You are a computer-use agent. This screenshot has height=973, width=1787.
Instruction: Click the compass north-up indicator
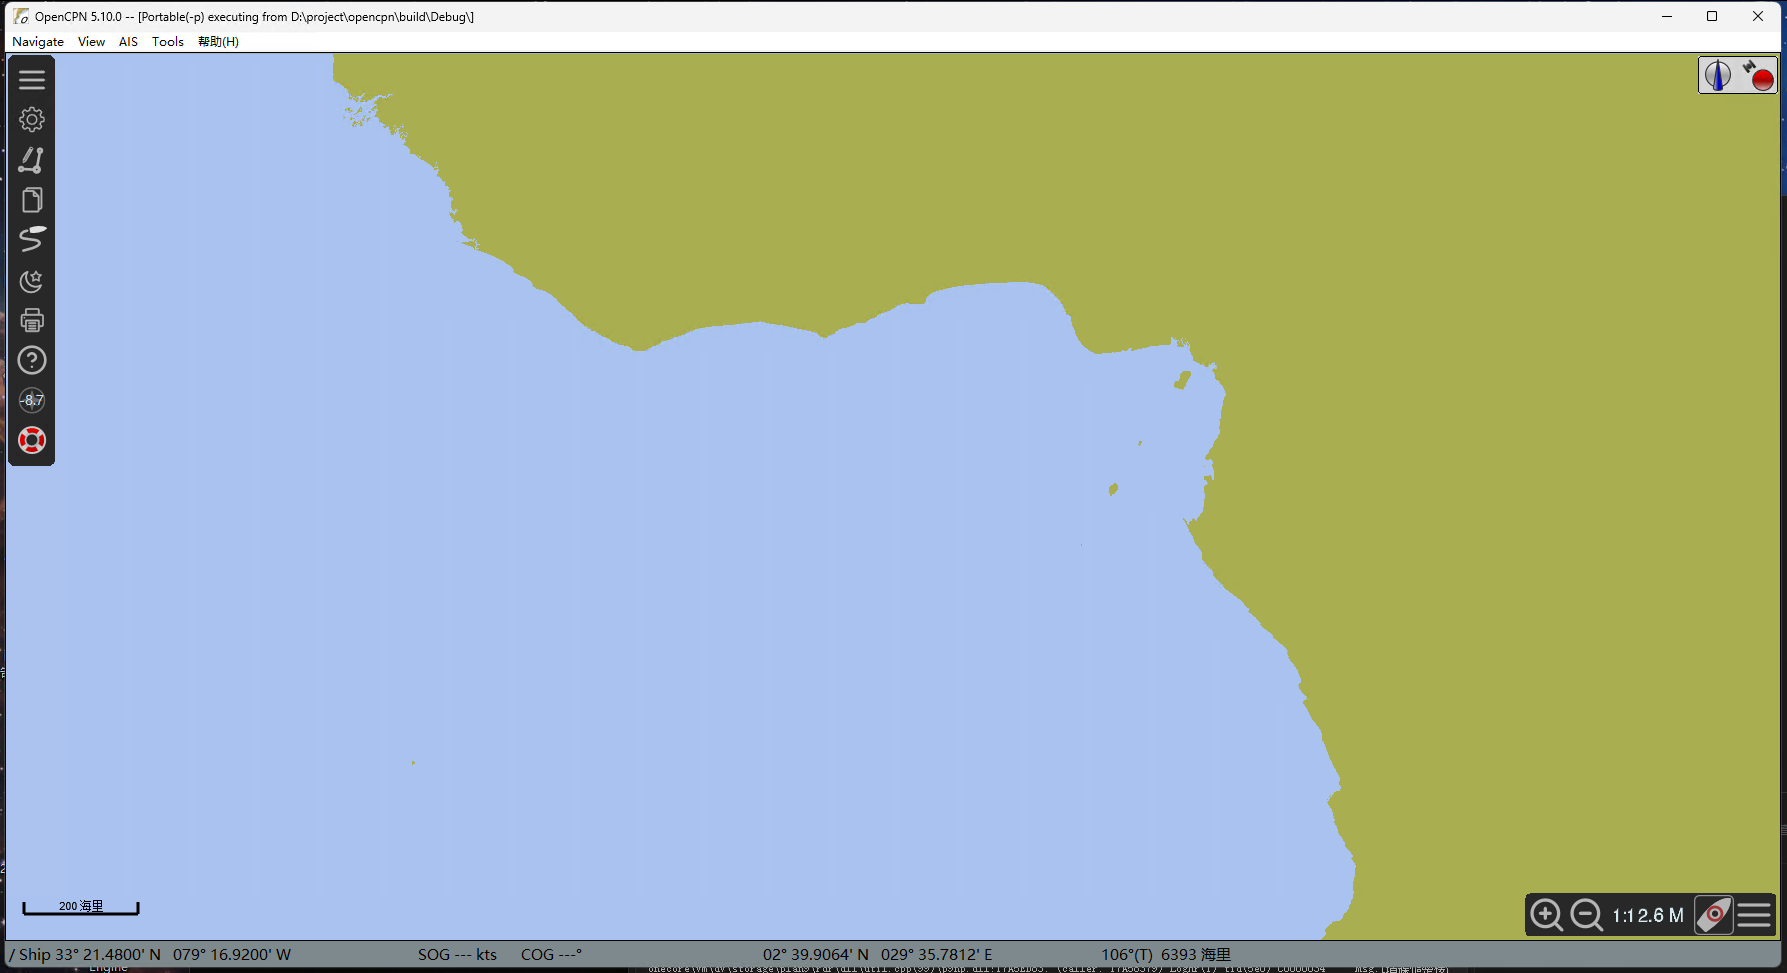click(1718, 76)
